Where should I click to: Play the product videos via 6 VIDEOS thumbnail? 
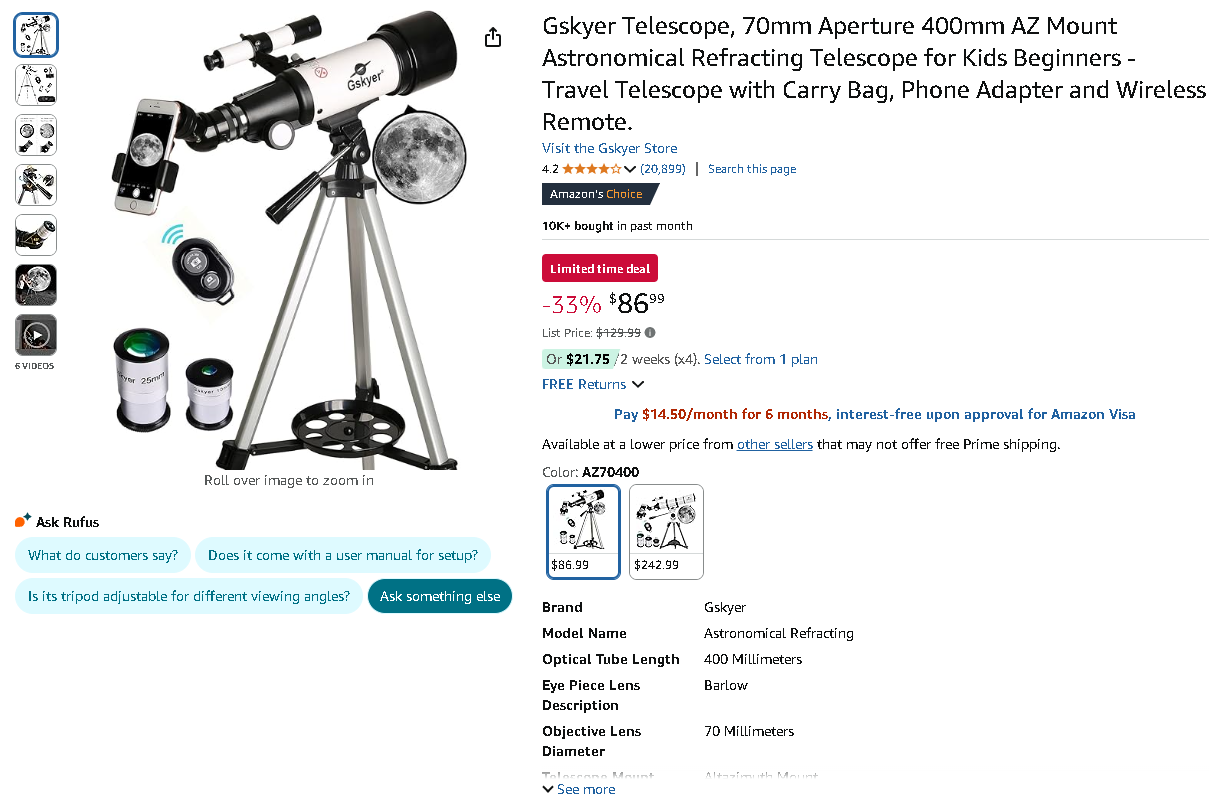(x=35, y=335)
